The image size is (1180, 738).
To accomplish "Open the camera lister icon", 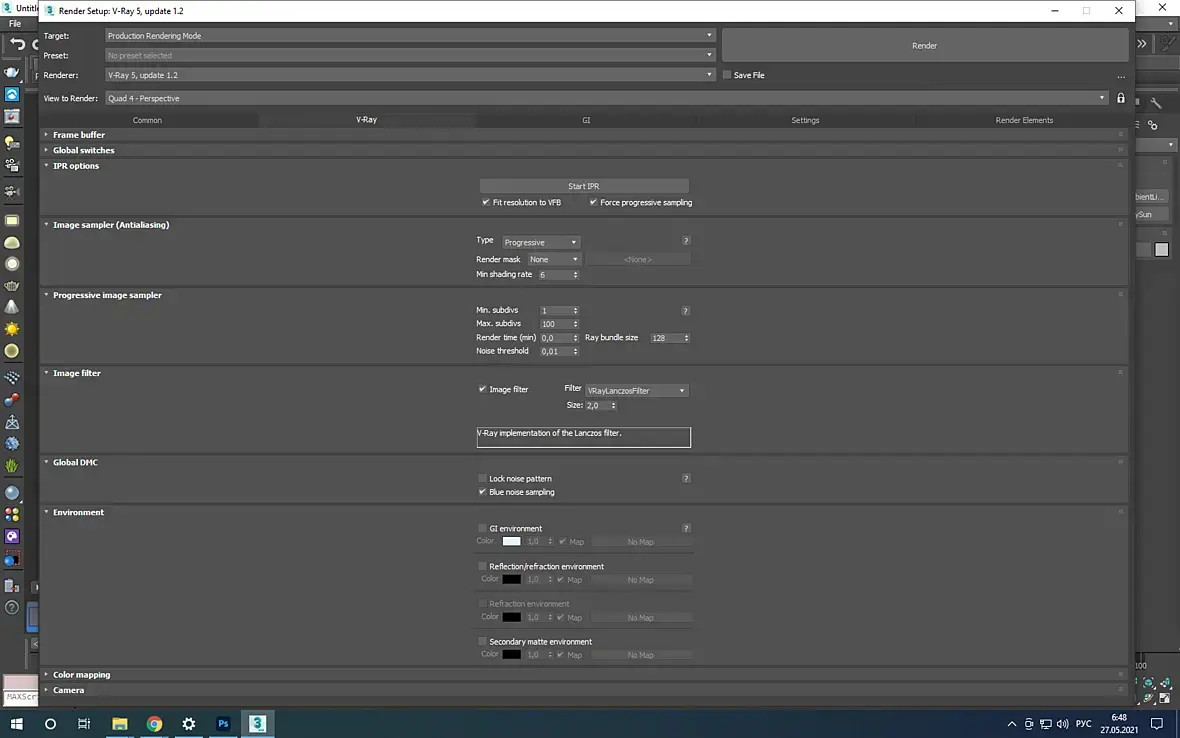I will pos(12,165).
